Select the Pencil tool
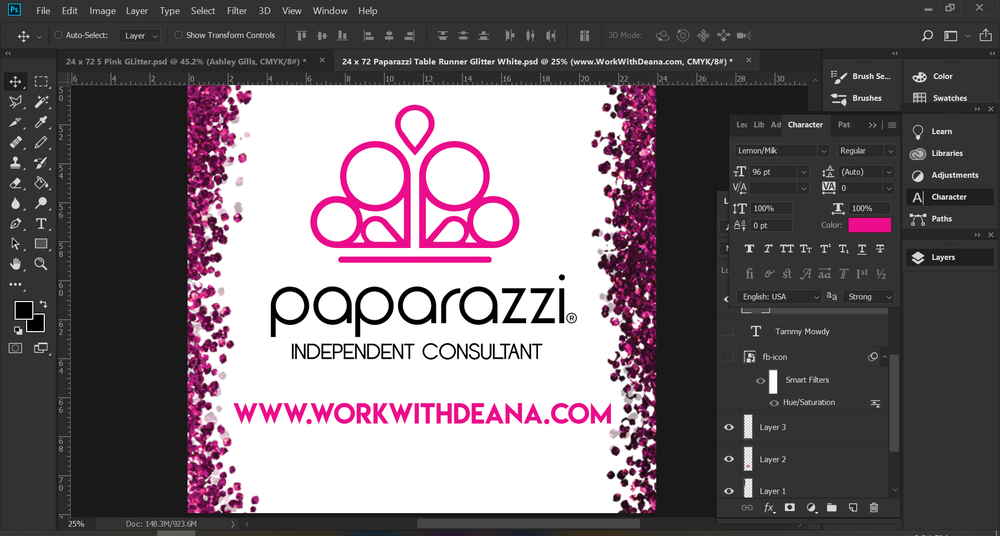This screenshot has height=536, width=1000. tap(41, 142)
